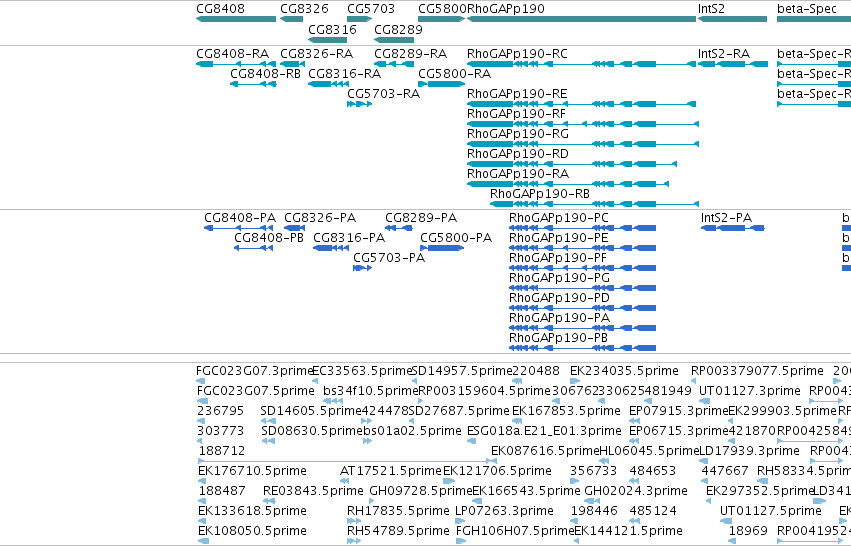The height and width of the screenshot is (546, 851).
Task: Select EST EK234035.5prime
Action: coord(574,382)
